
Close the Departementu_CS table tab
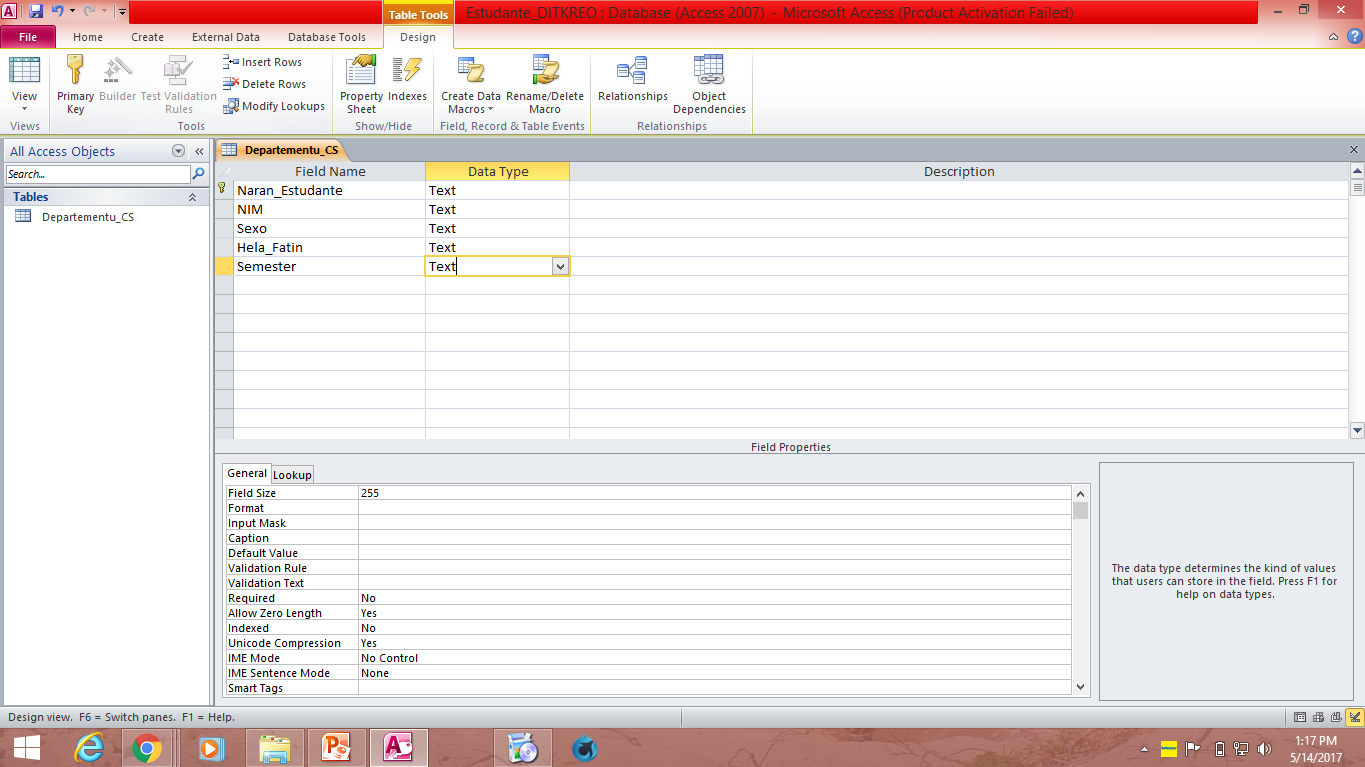click(1354, 150)
